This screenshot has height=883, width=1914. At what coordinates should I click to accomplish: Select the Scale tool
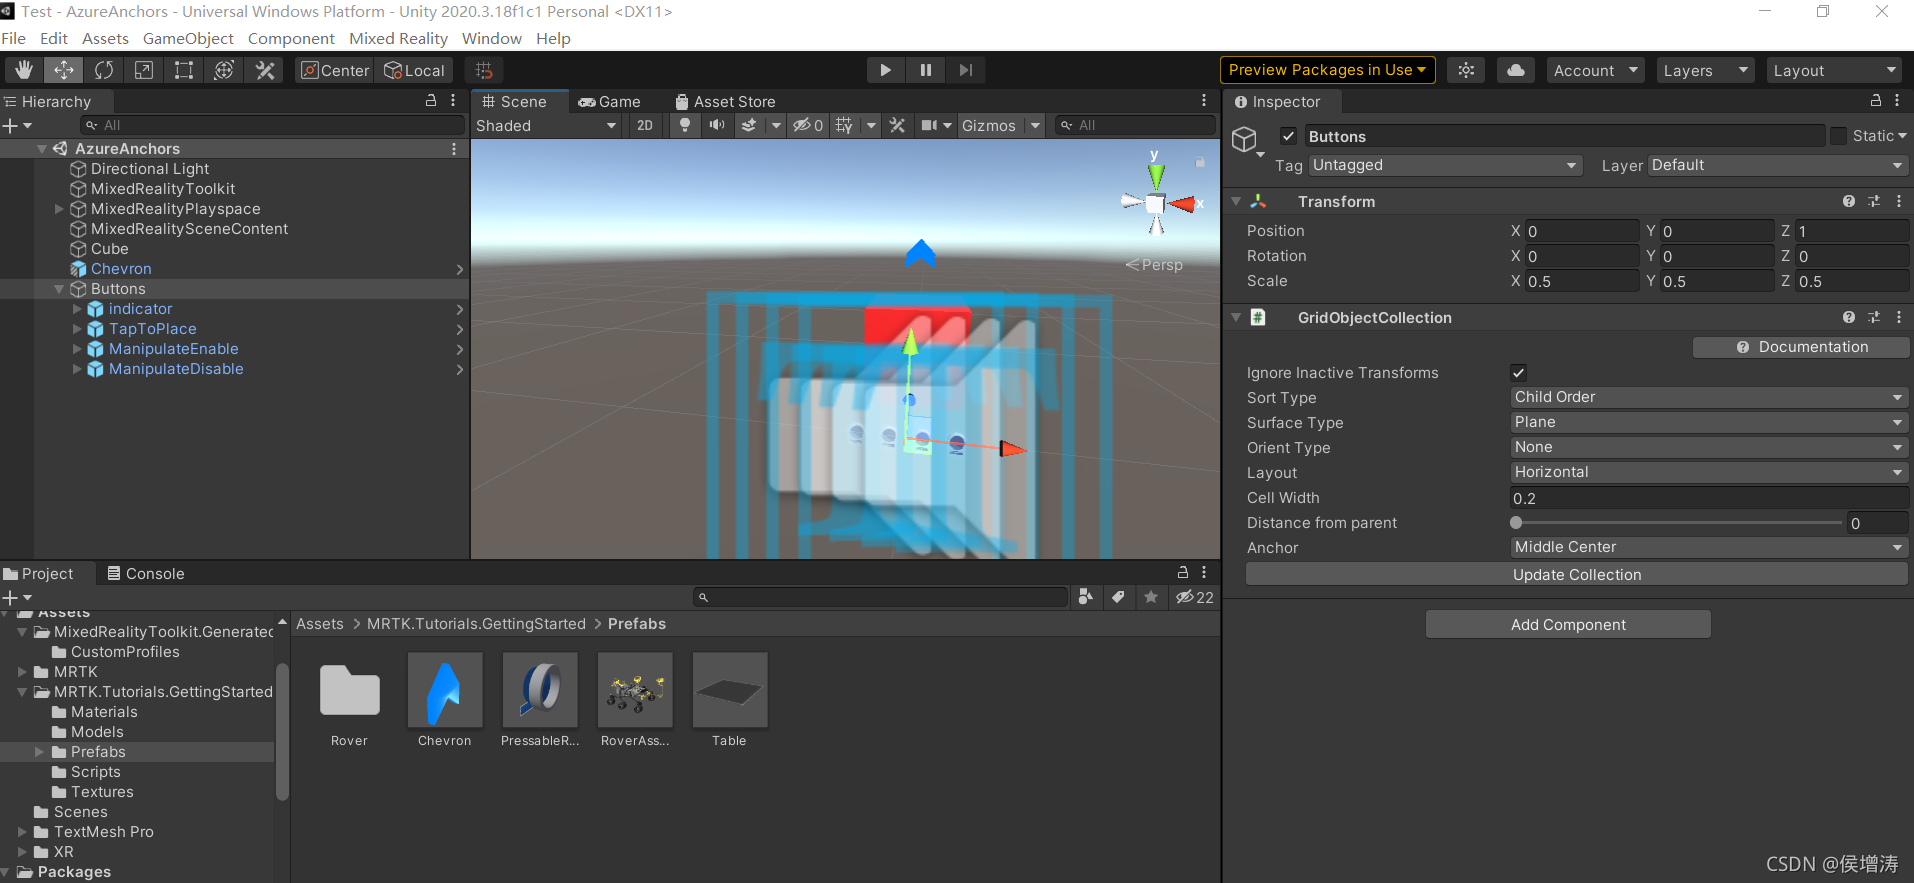pos(144,70)
